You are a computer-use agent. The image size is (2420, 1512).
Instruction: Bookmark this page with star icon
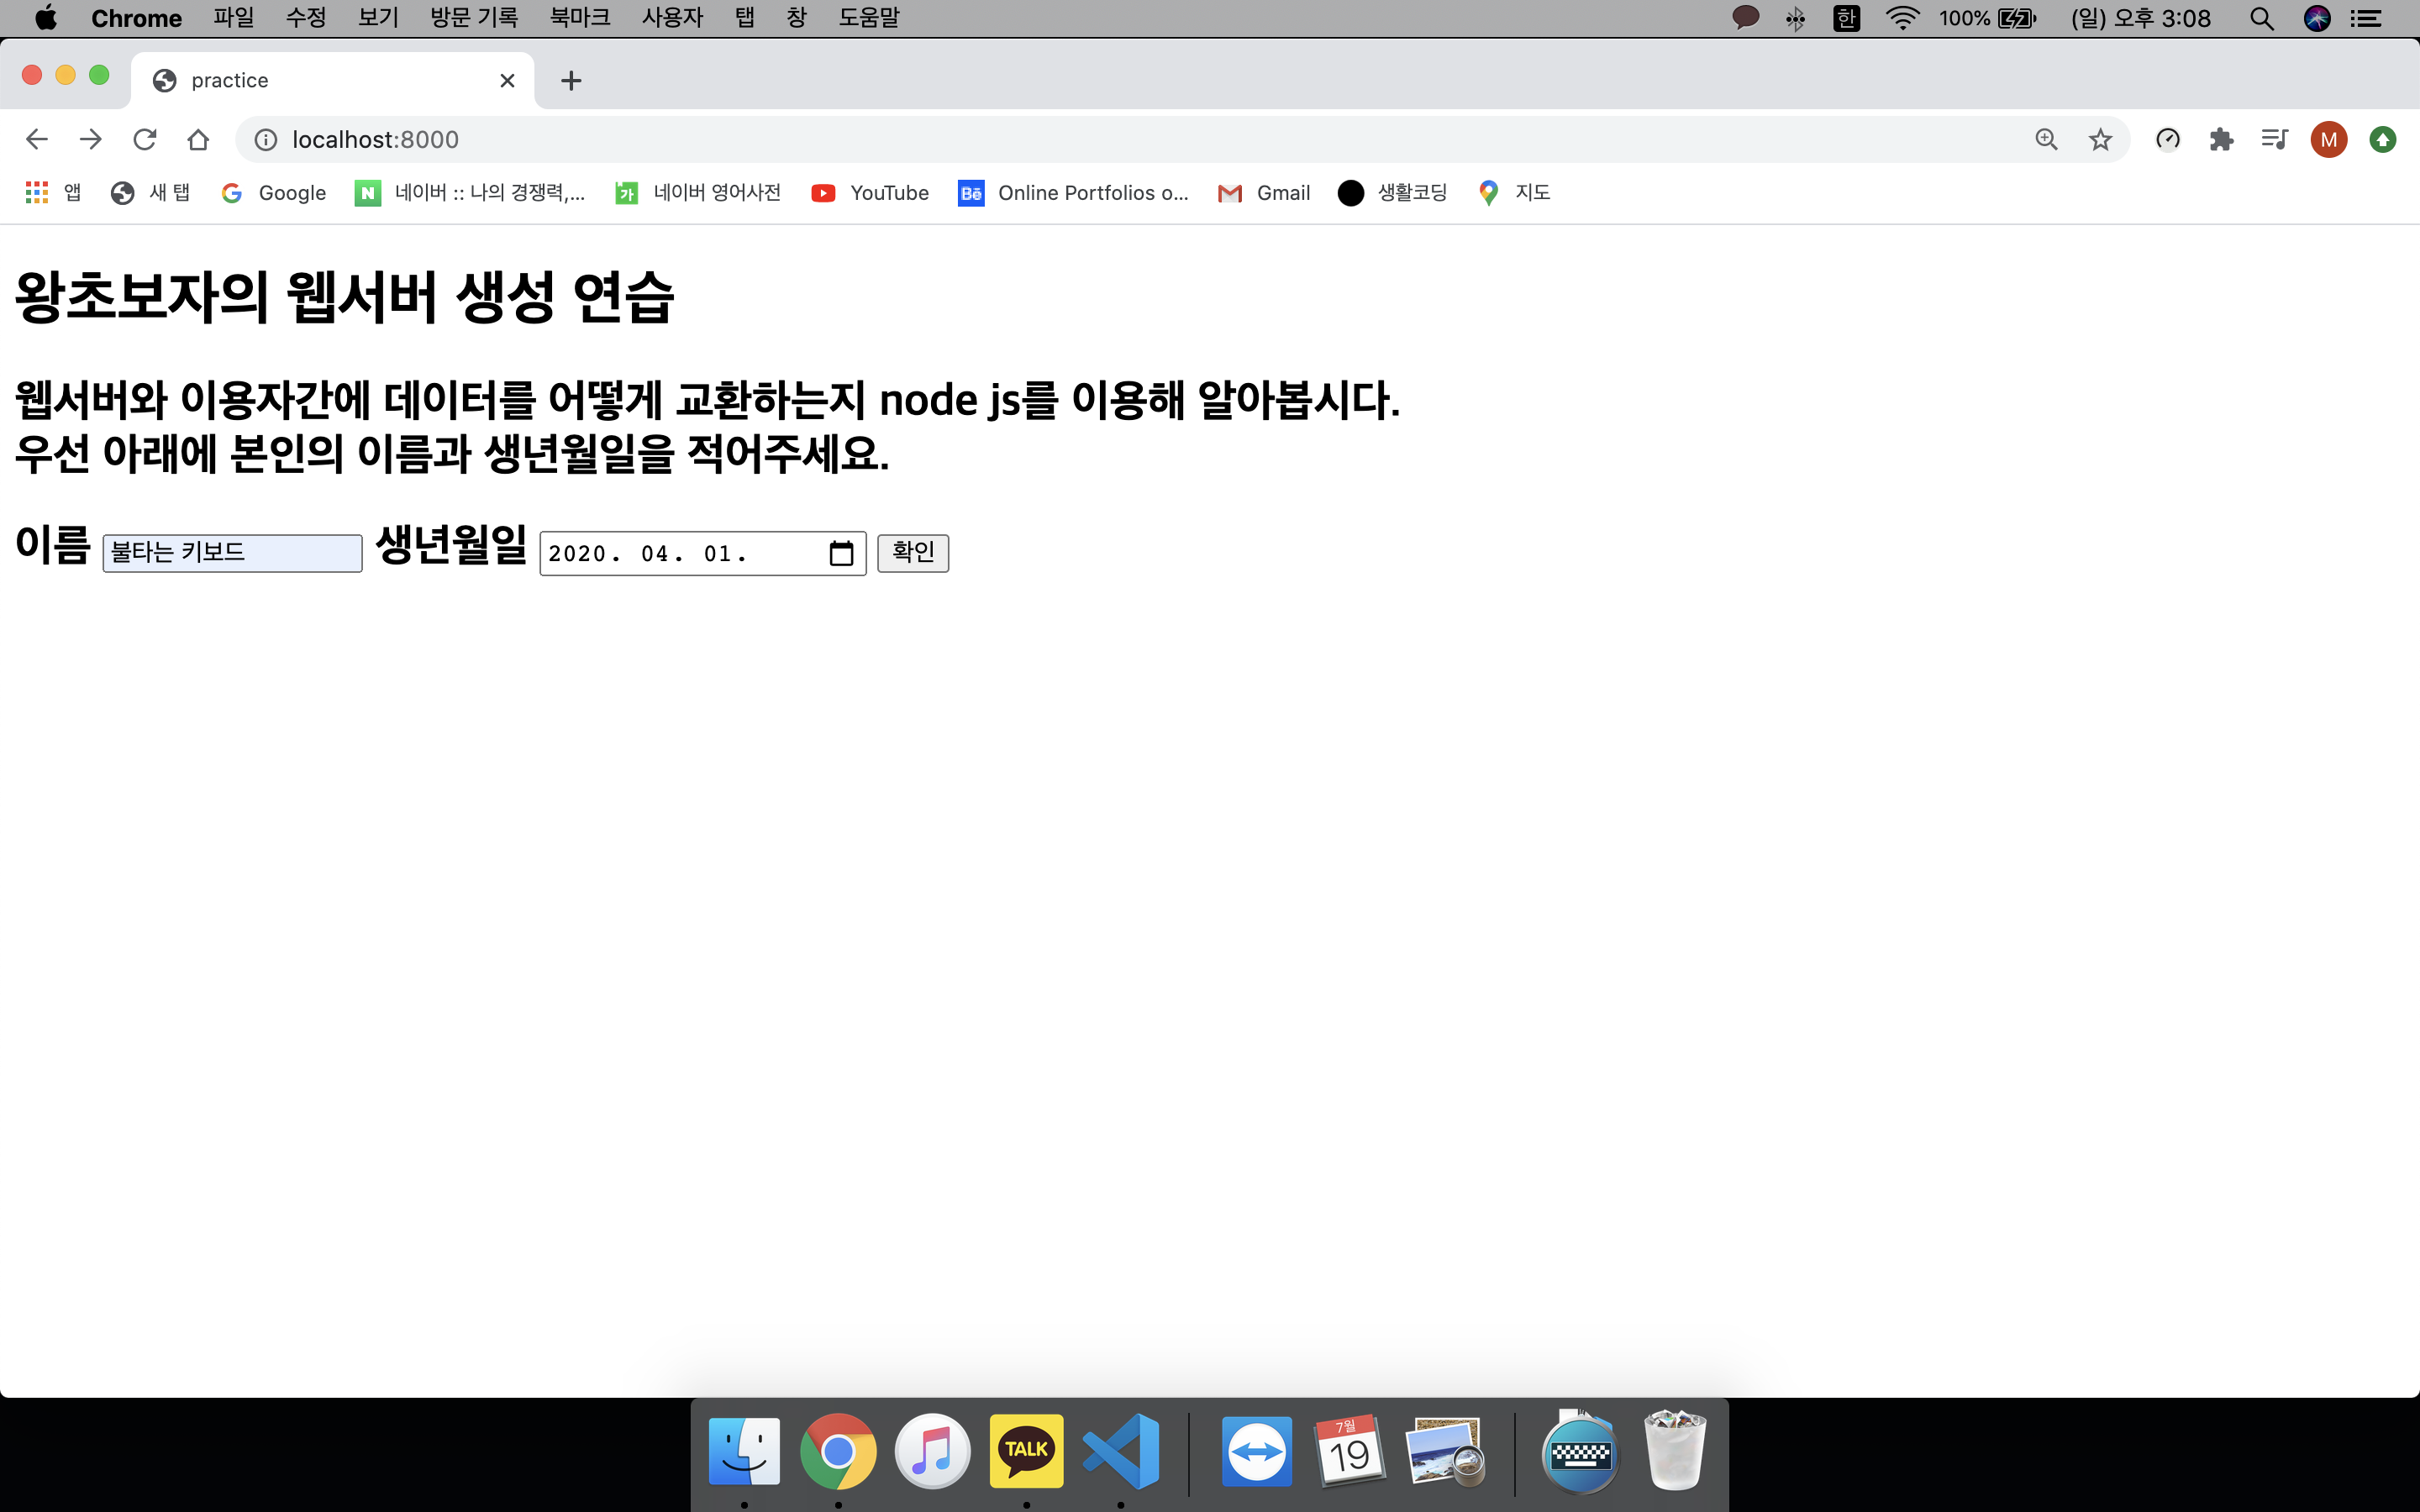click(x=2100, y=139)
